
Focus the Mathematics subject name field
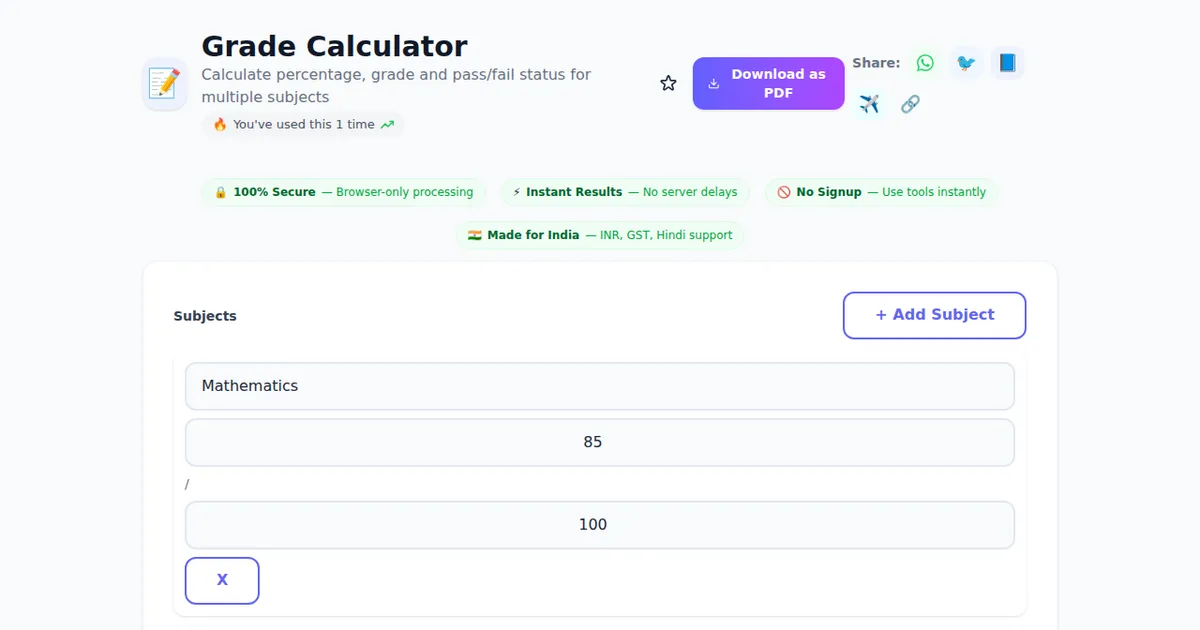coord(599,386)
